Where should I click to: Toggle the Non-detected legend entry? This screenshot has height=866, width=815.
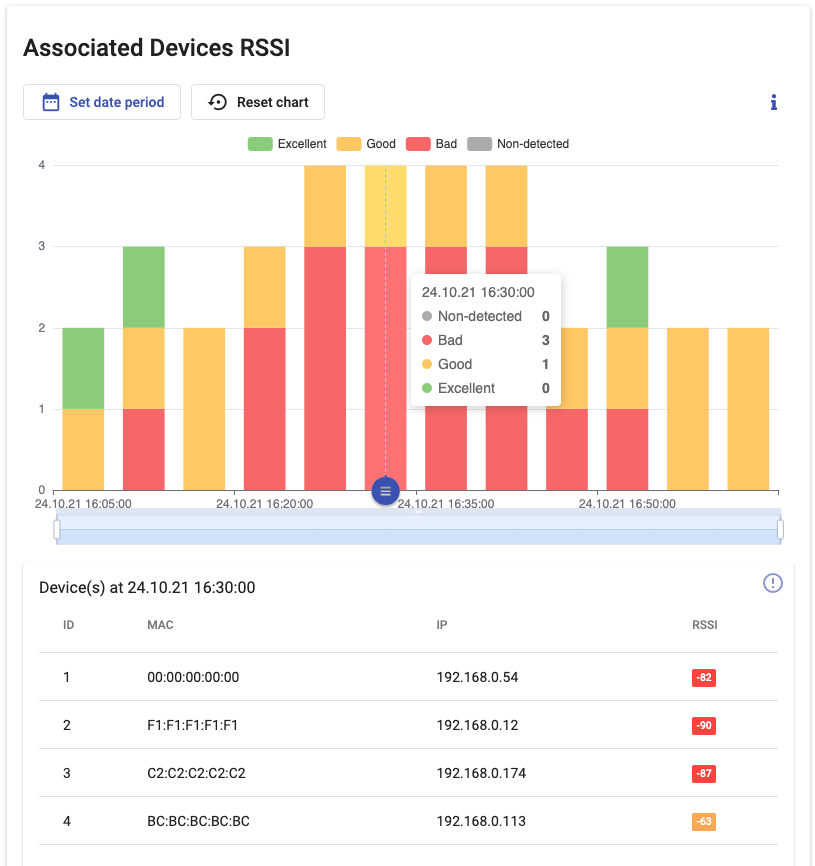(x=519, y=144)
